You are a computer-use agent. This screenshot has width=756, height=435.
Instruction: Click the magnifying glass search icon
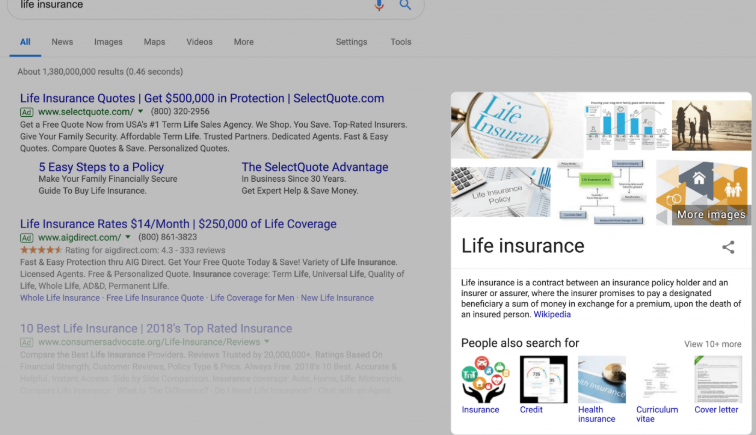pyautogui.click(x=405, y=5)
